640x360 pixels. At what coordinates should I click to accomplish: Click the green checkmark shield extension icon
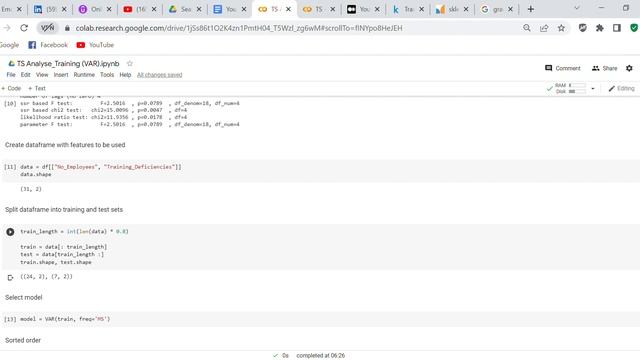pyautogui.click(x=634, y=28)
